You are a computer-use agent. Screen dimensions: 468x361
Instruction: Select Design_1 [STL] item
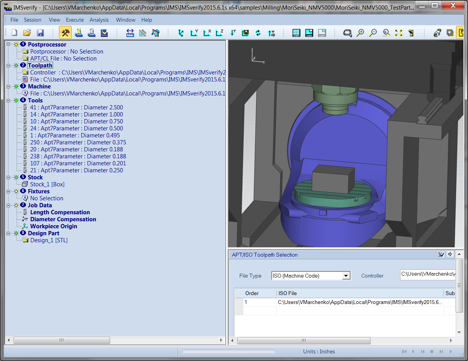49,240
